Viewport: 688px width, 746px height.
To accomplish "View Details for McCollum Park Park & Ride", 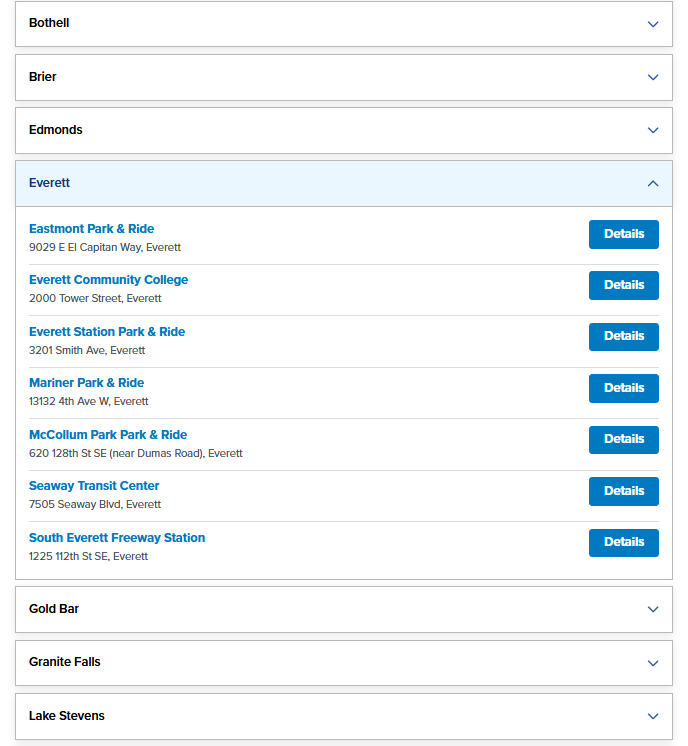I will [624, 440].
